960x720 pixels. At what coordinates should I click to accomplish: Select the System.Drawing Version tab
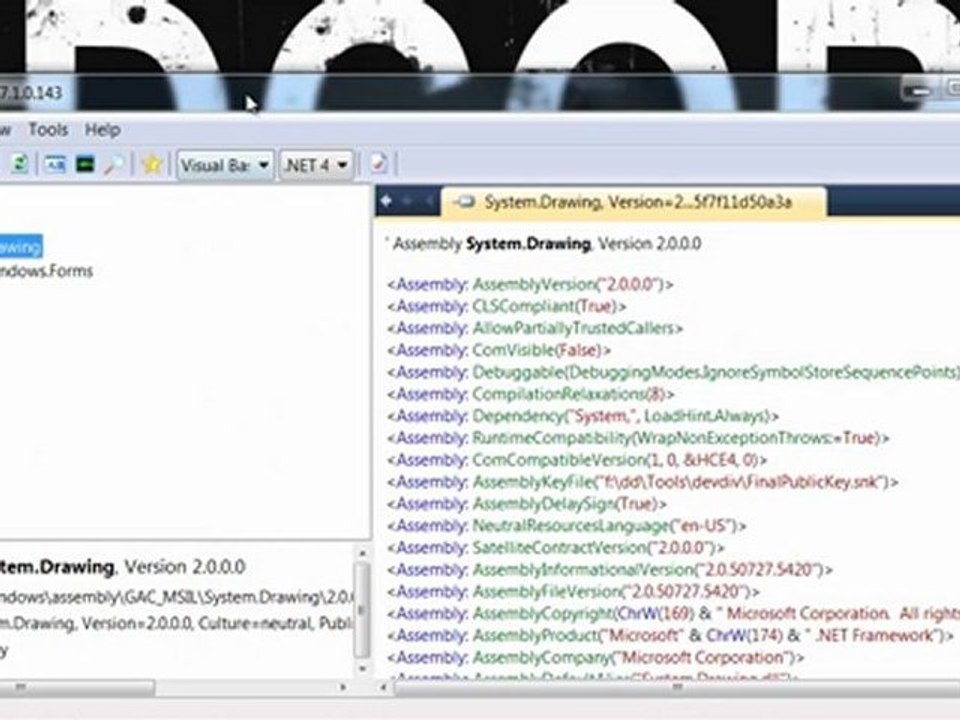(634, 201)
